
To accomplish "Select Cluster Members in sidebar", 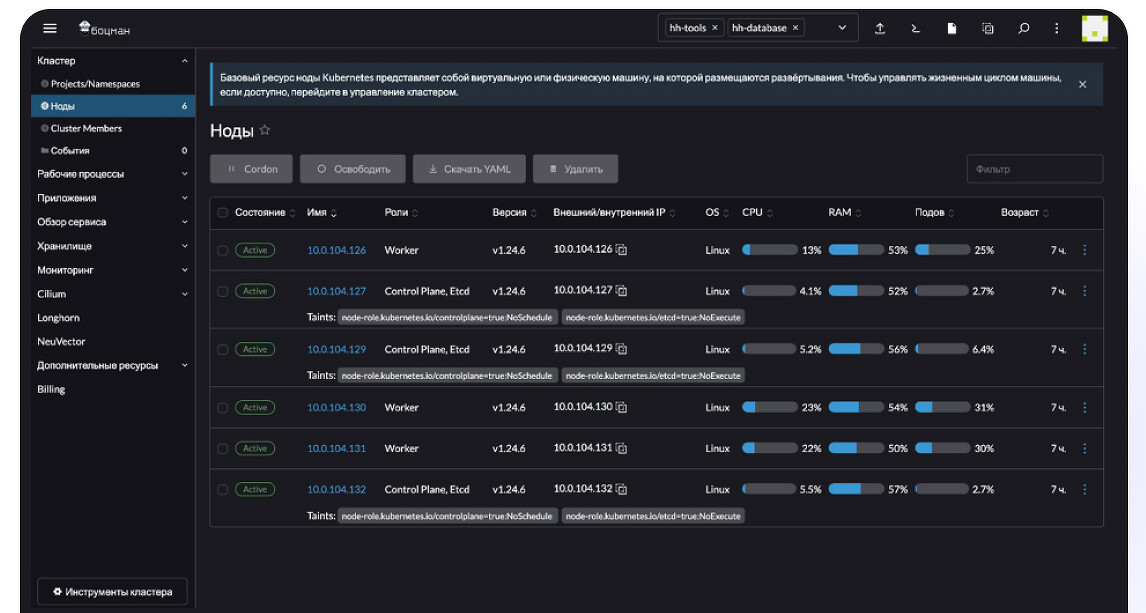I will pos(86,128).
